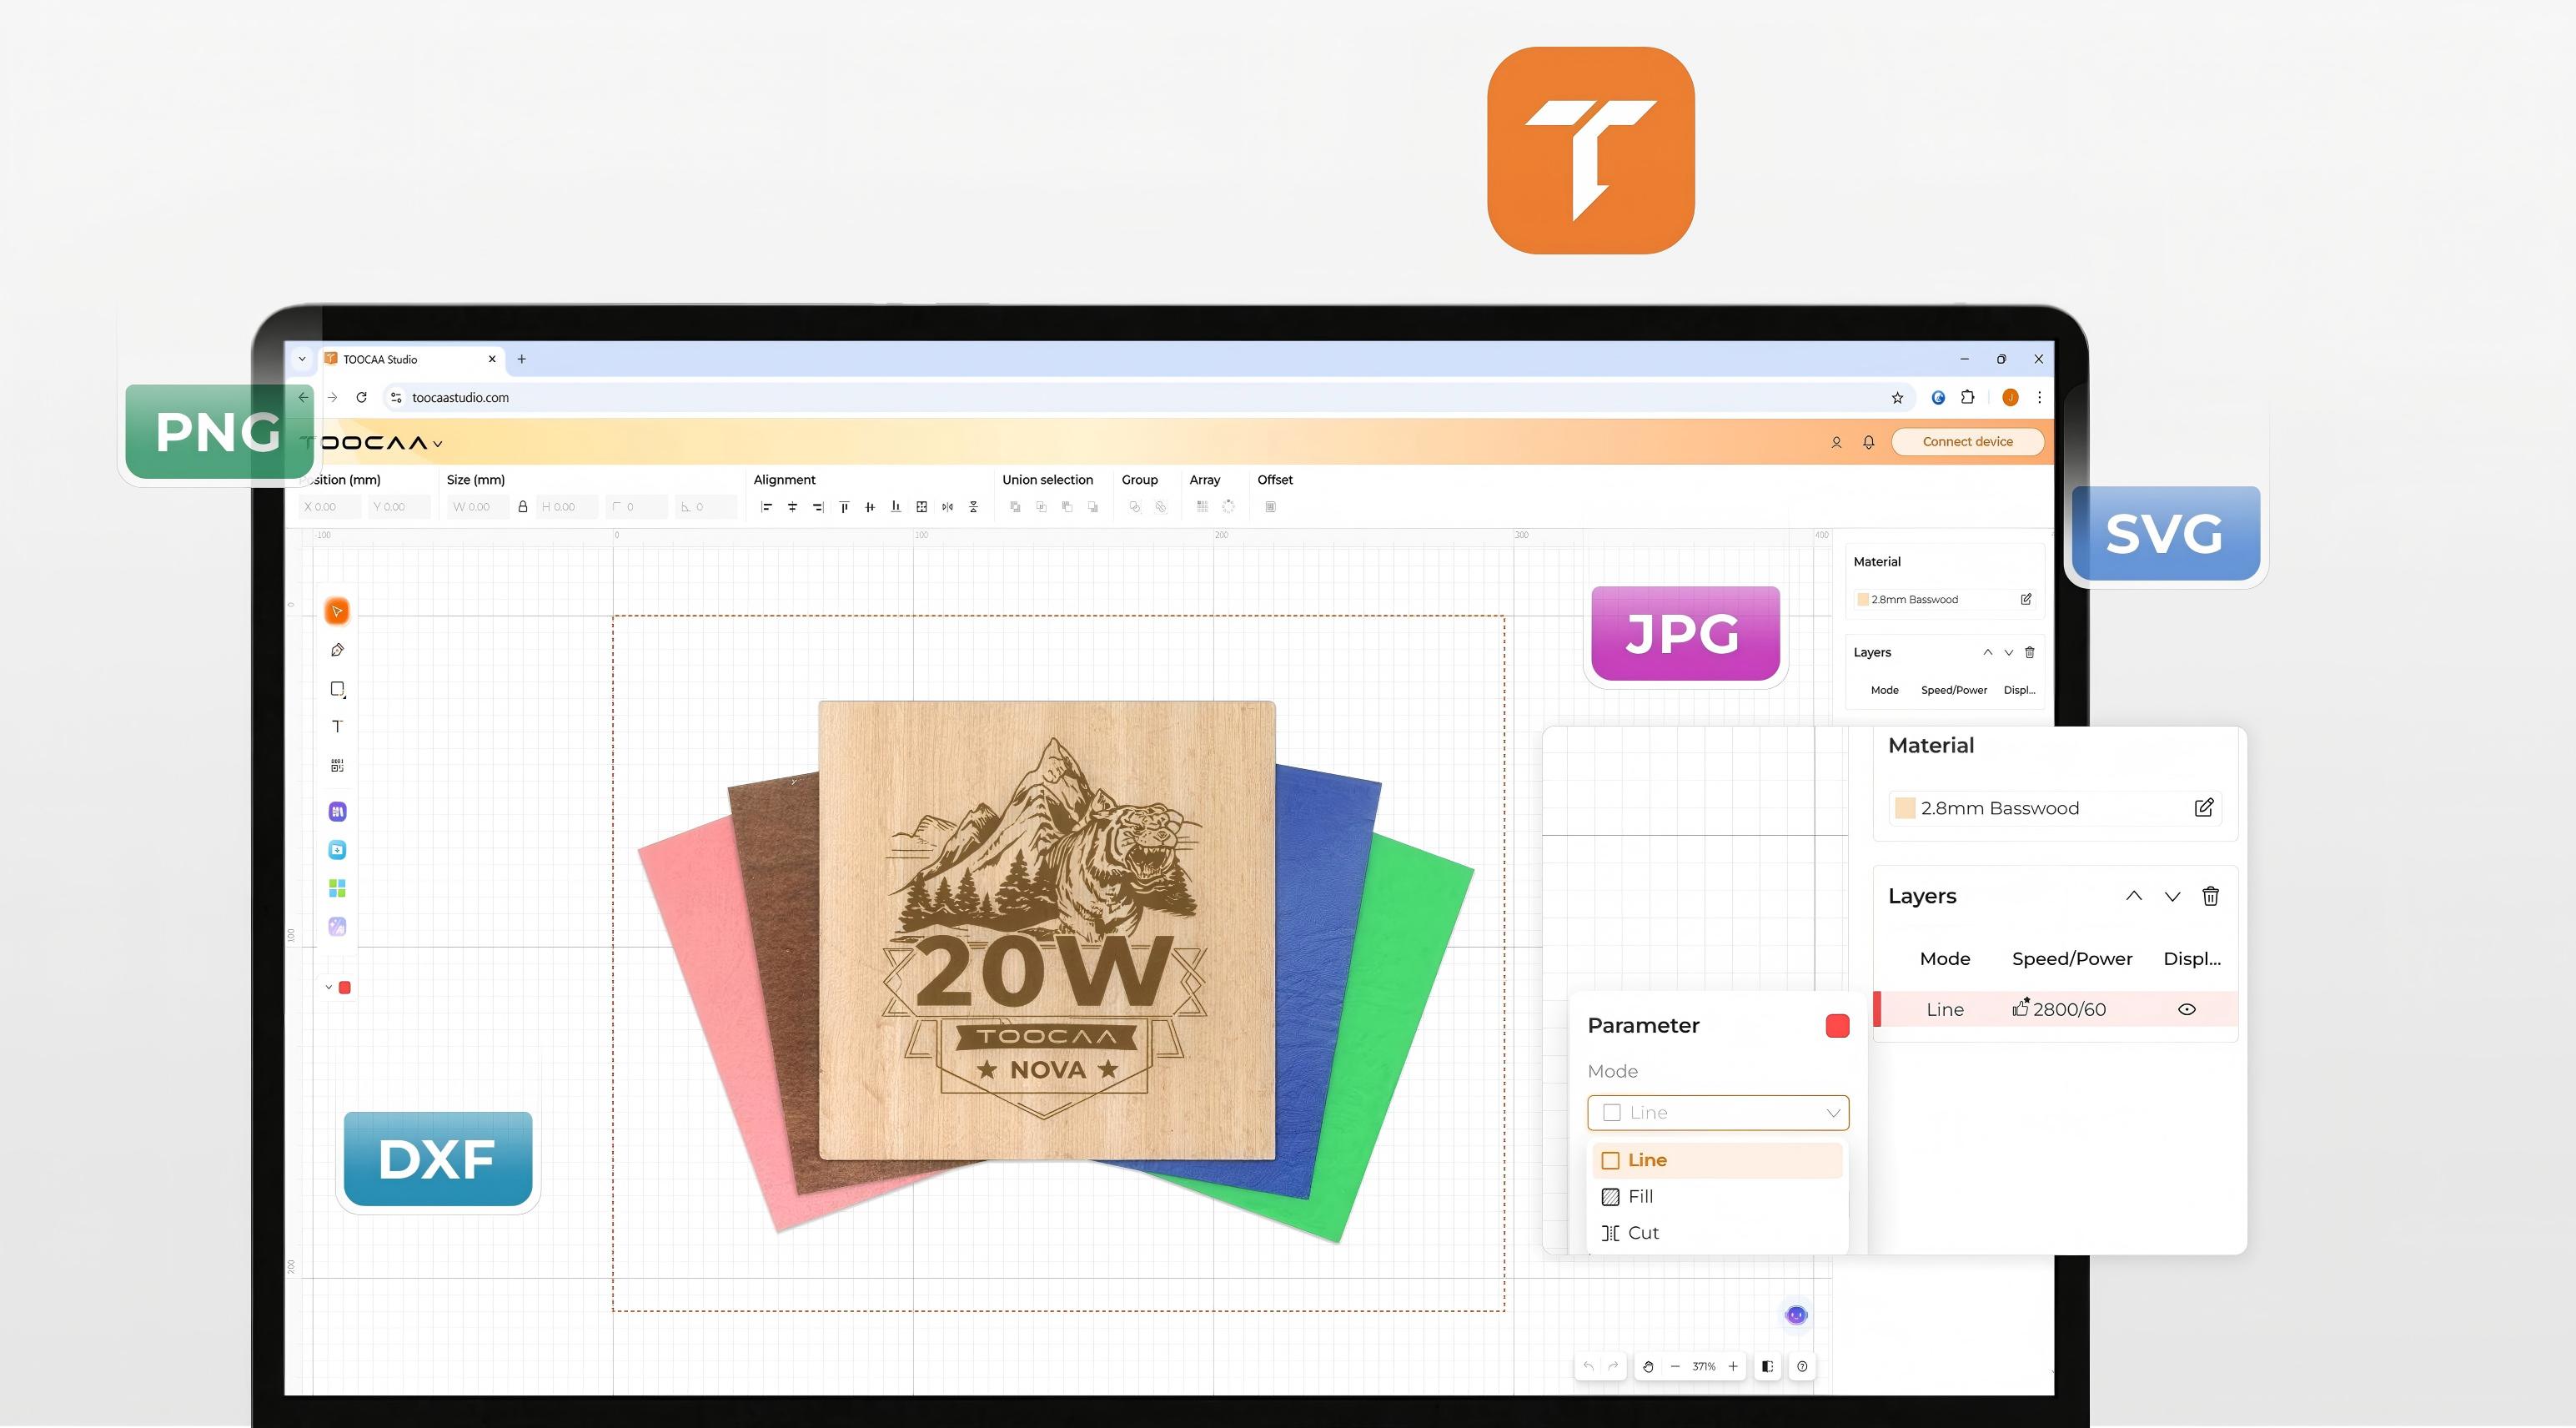Image resolution: width=2576 pixels, height=1428 pixels.
Task: Choose Line from the Mode list
Action: pyautogui.click(x=1718, y=1160)
